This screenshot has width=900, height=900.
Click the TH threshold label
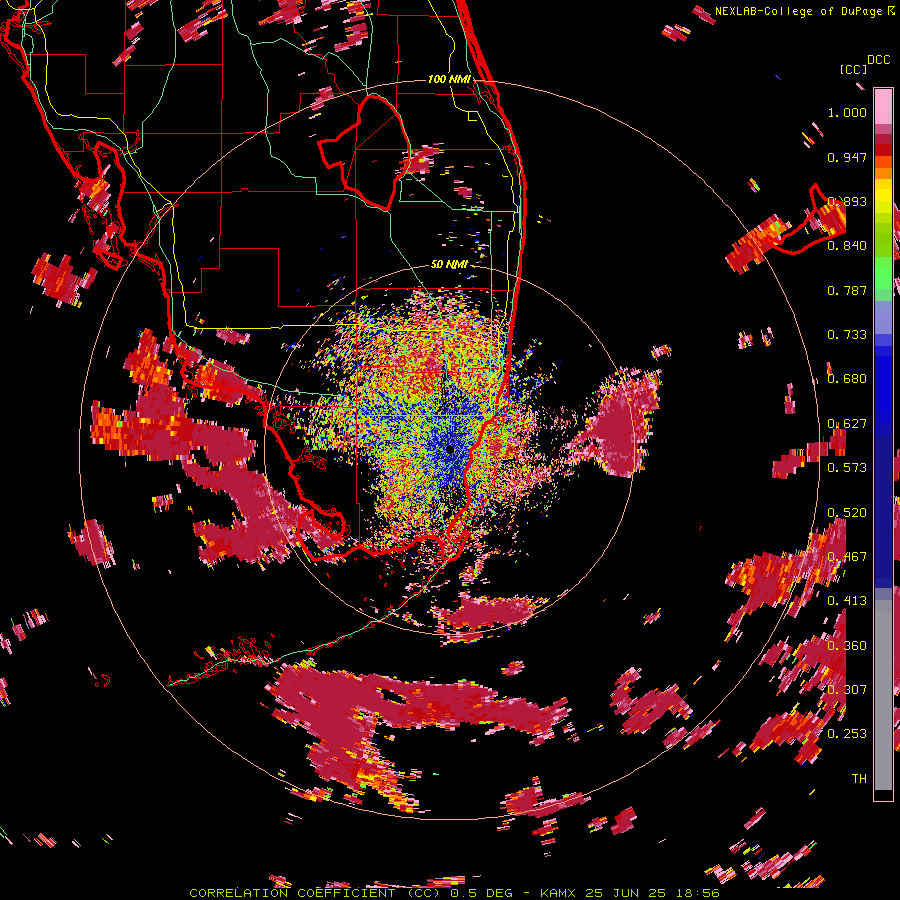(x=859, y=779)
